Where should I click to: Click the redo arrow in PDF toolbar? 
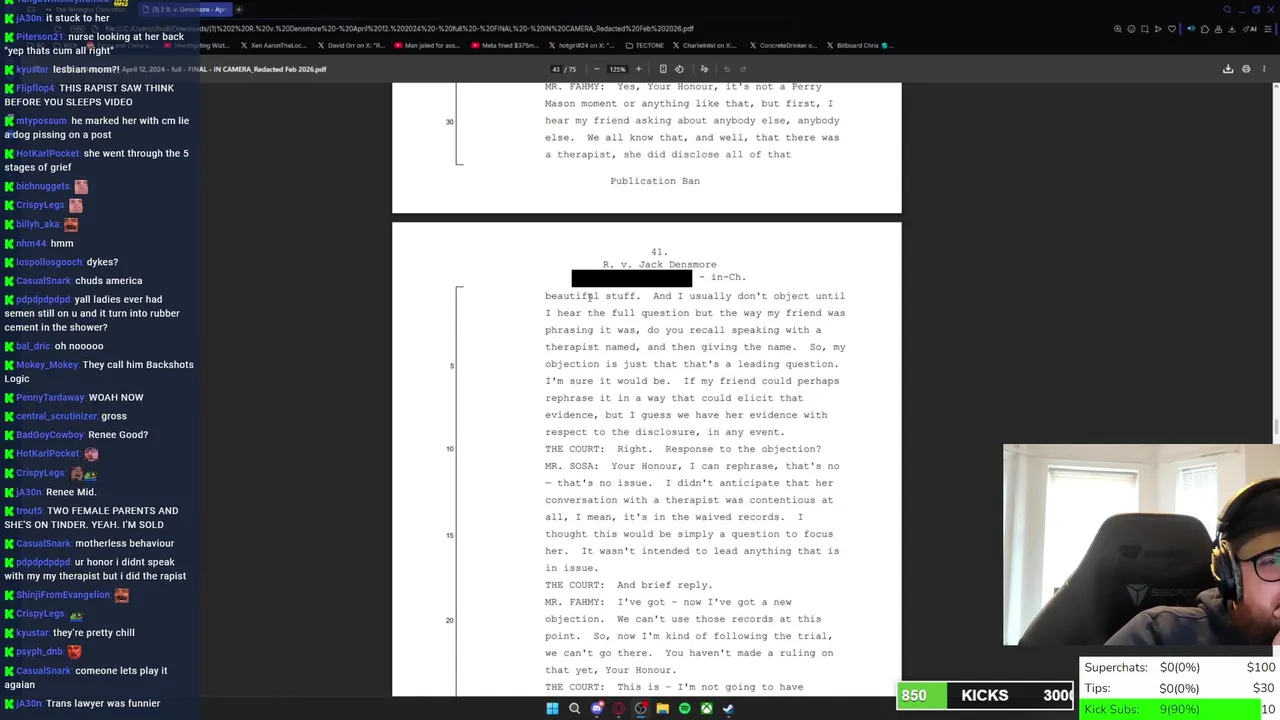click(743, 69)
